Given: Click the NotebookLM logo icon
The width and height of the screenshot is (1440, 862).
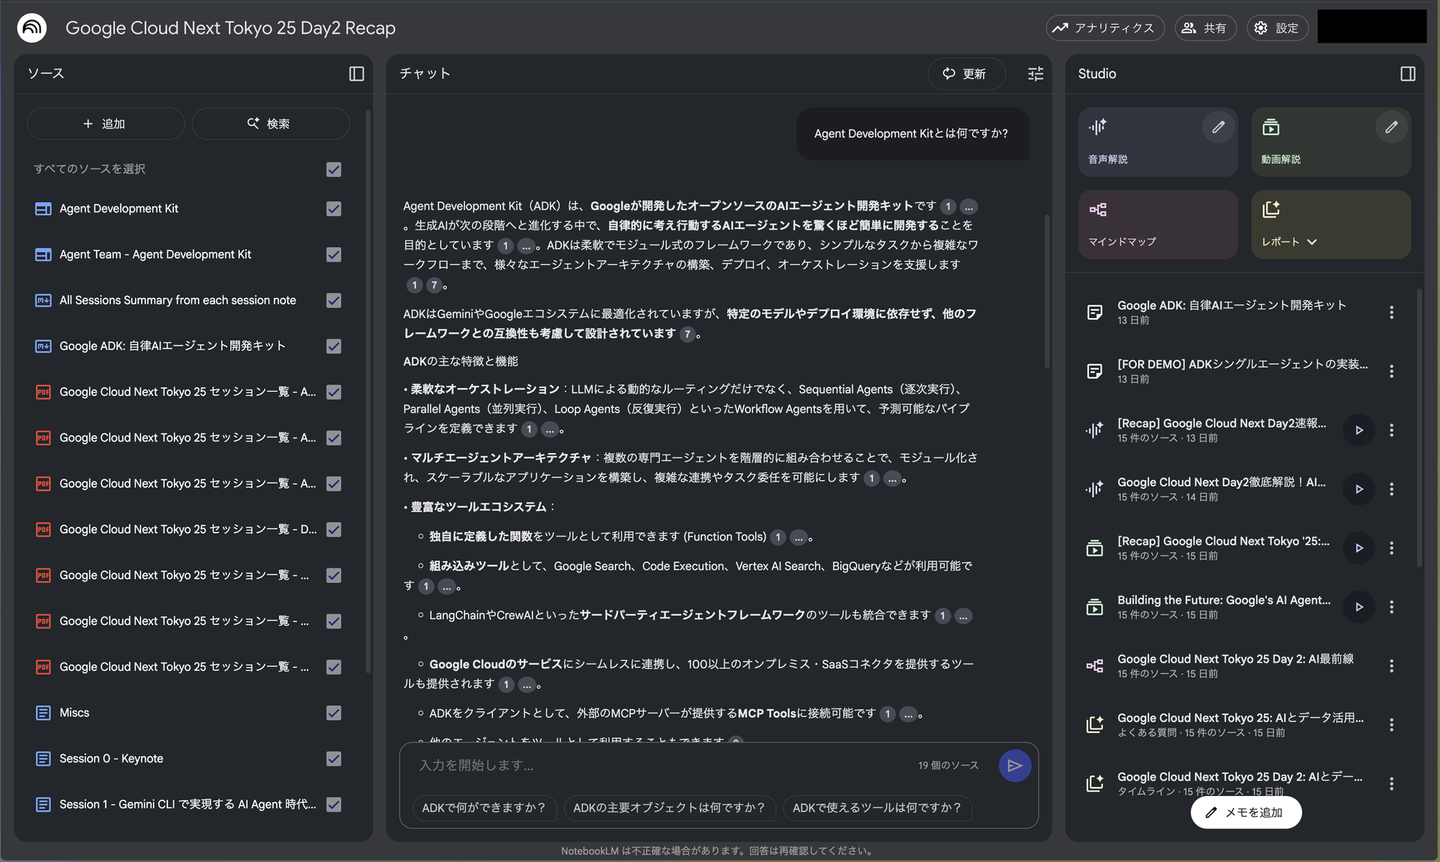Looking at the screenshot, I should click(x=32, y=28).
